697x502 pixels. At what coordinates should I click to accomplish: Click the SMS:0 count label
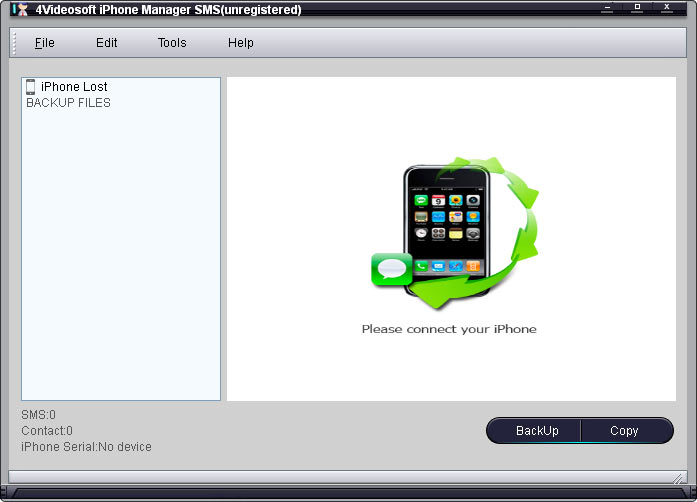39,414
